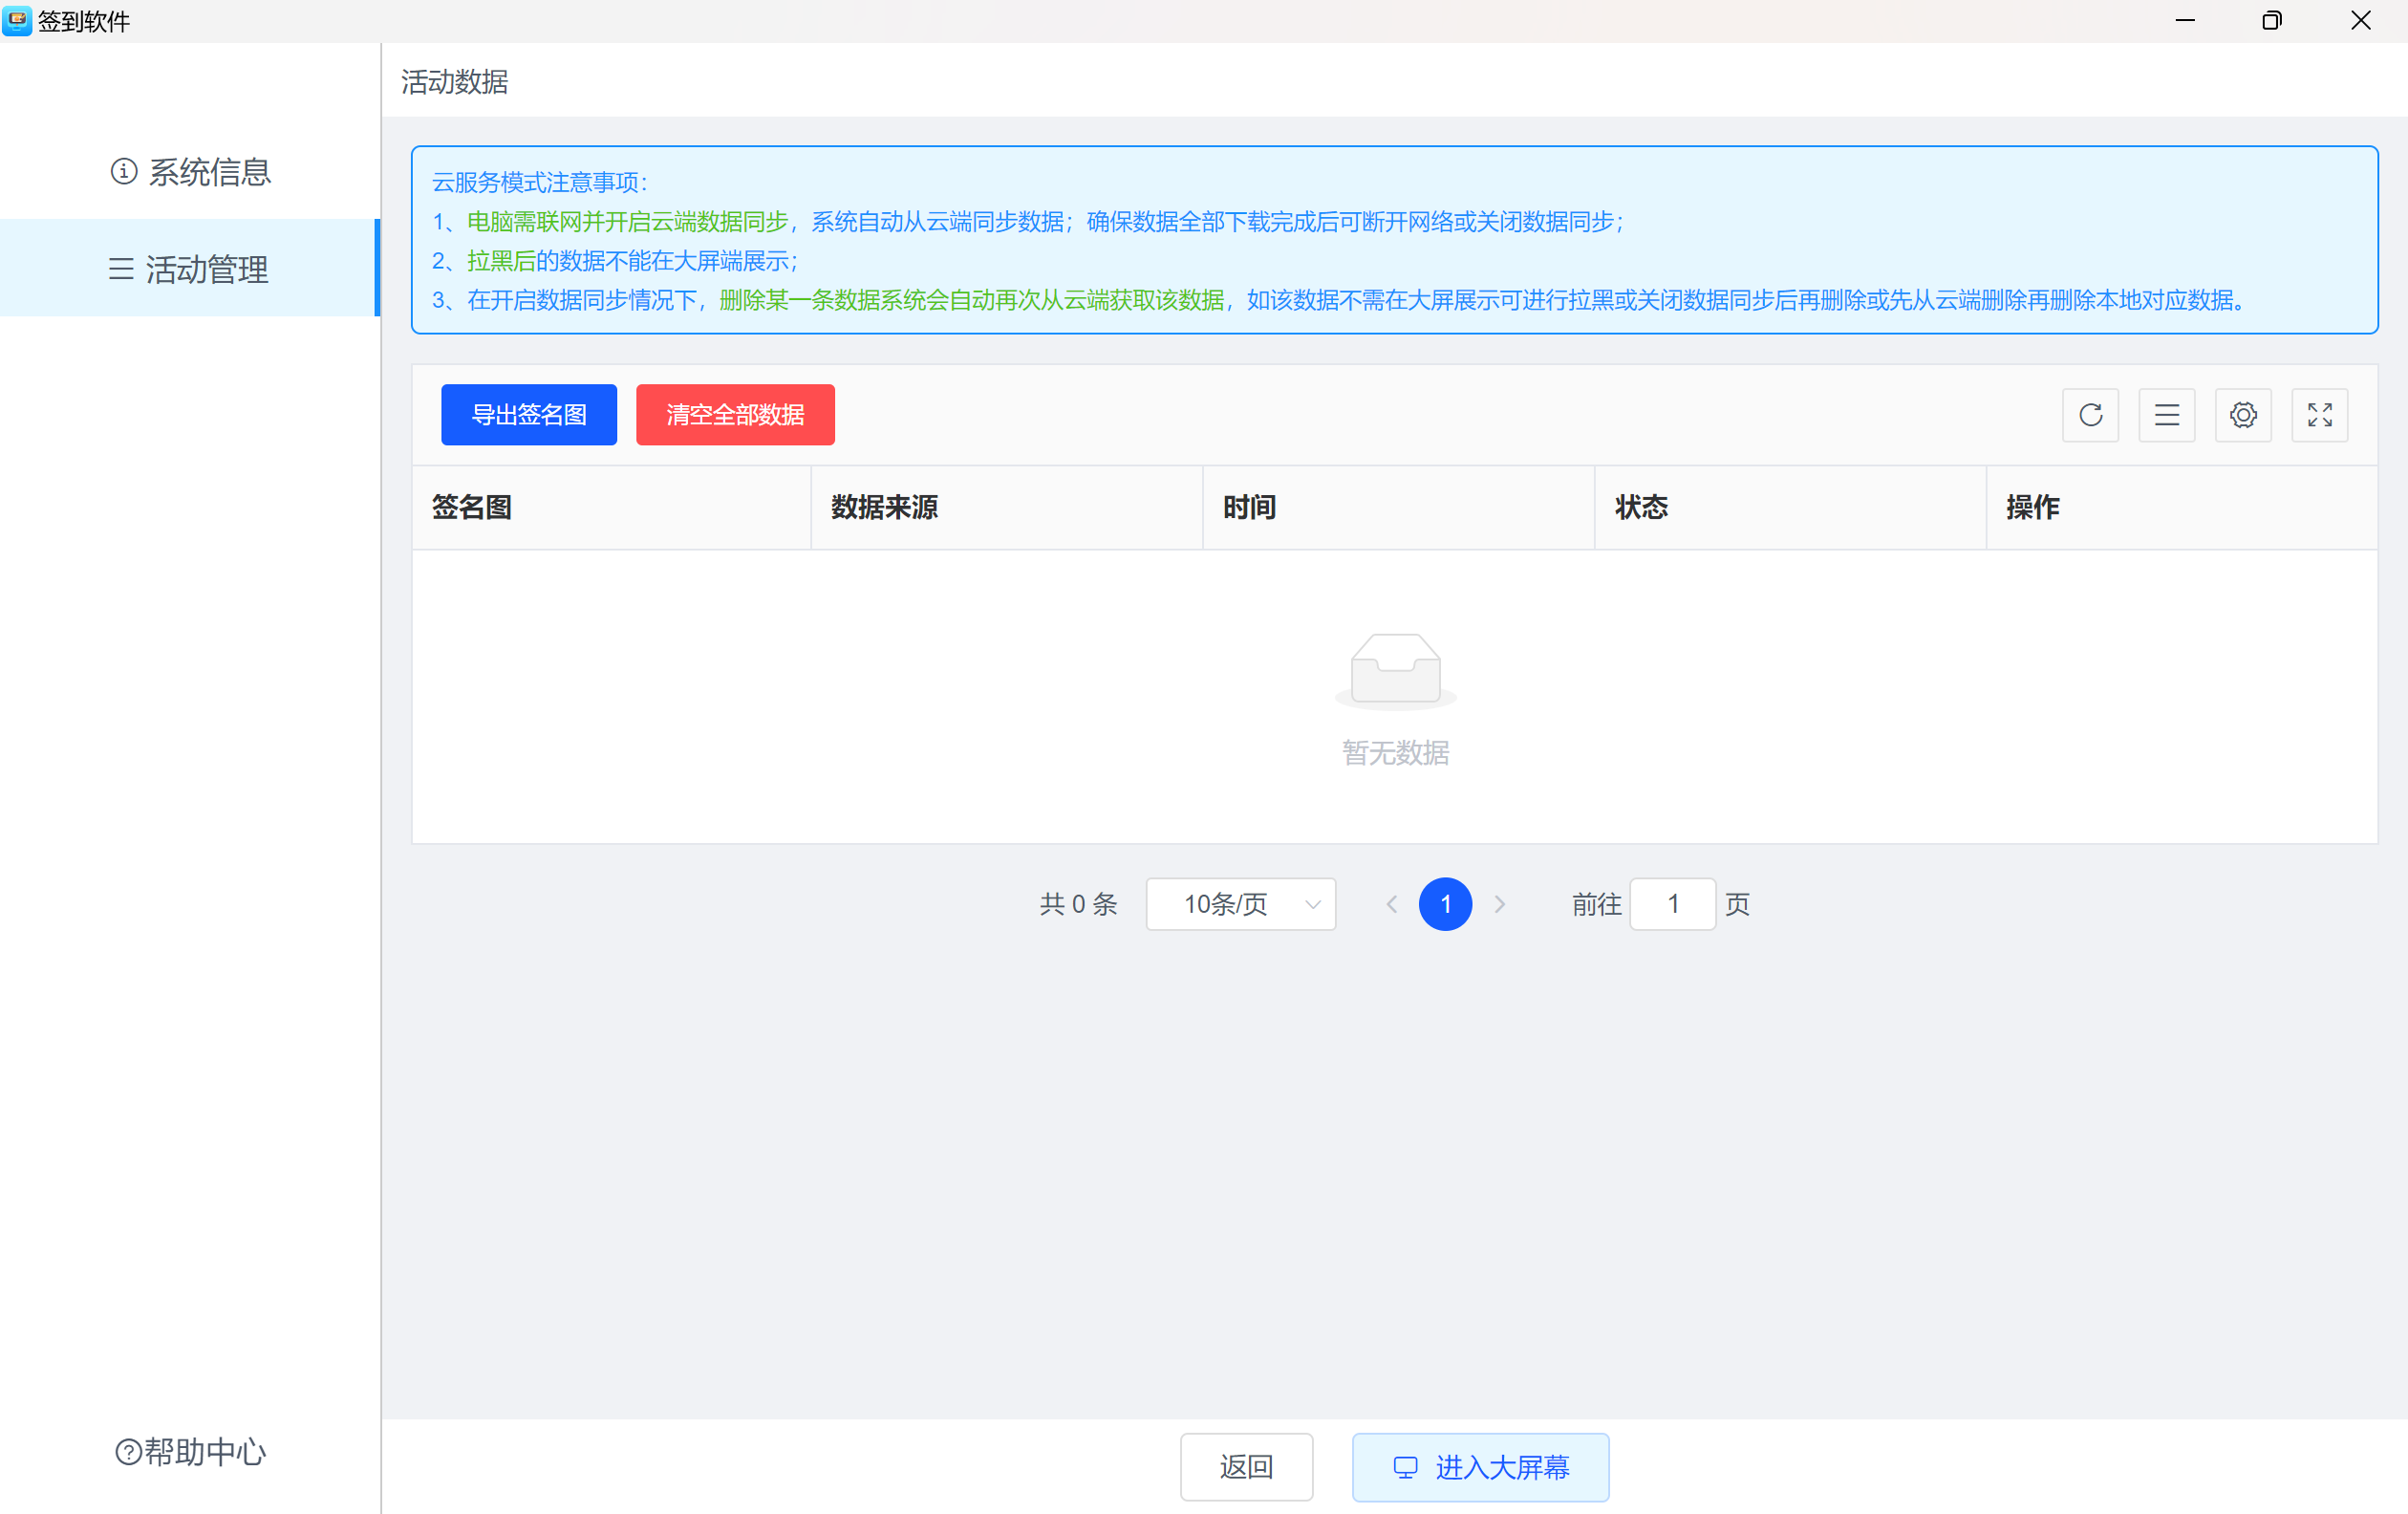Click the app logo in title bar
The height and width of the screenshot is (1514, 2408).
click(17, 20)
